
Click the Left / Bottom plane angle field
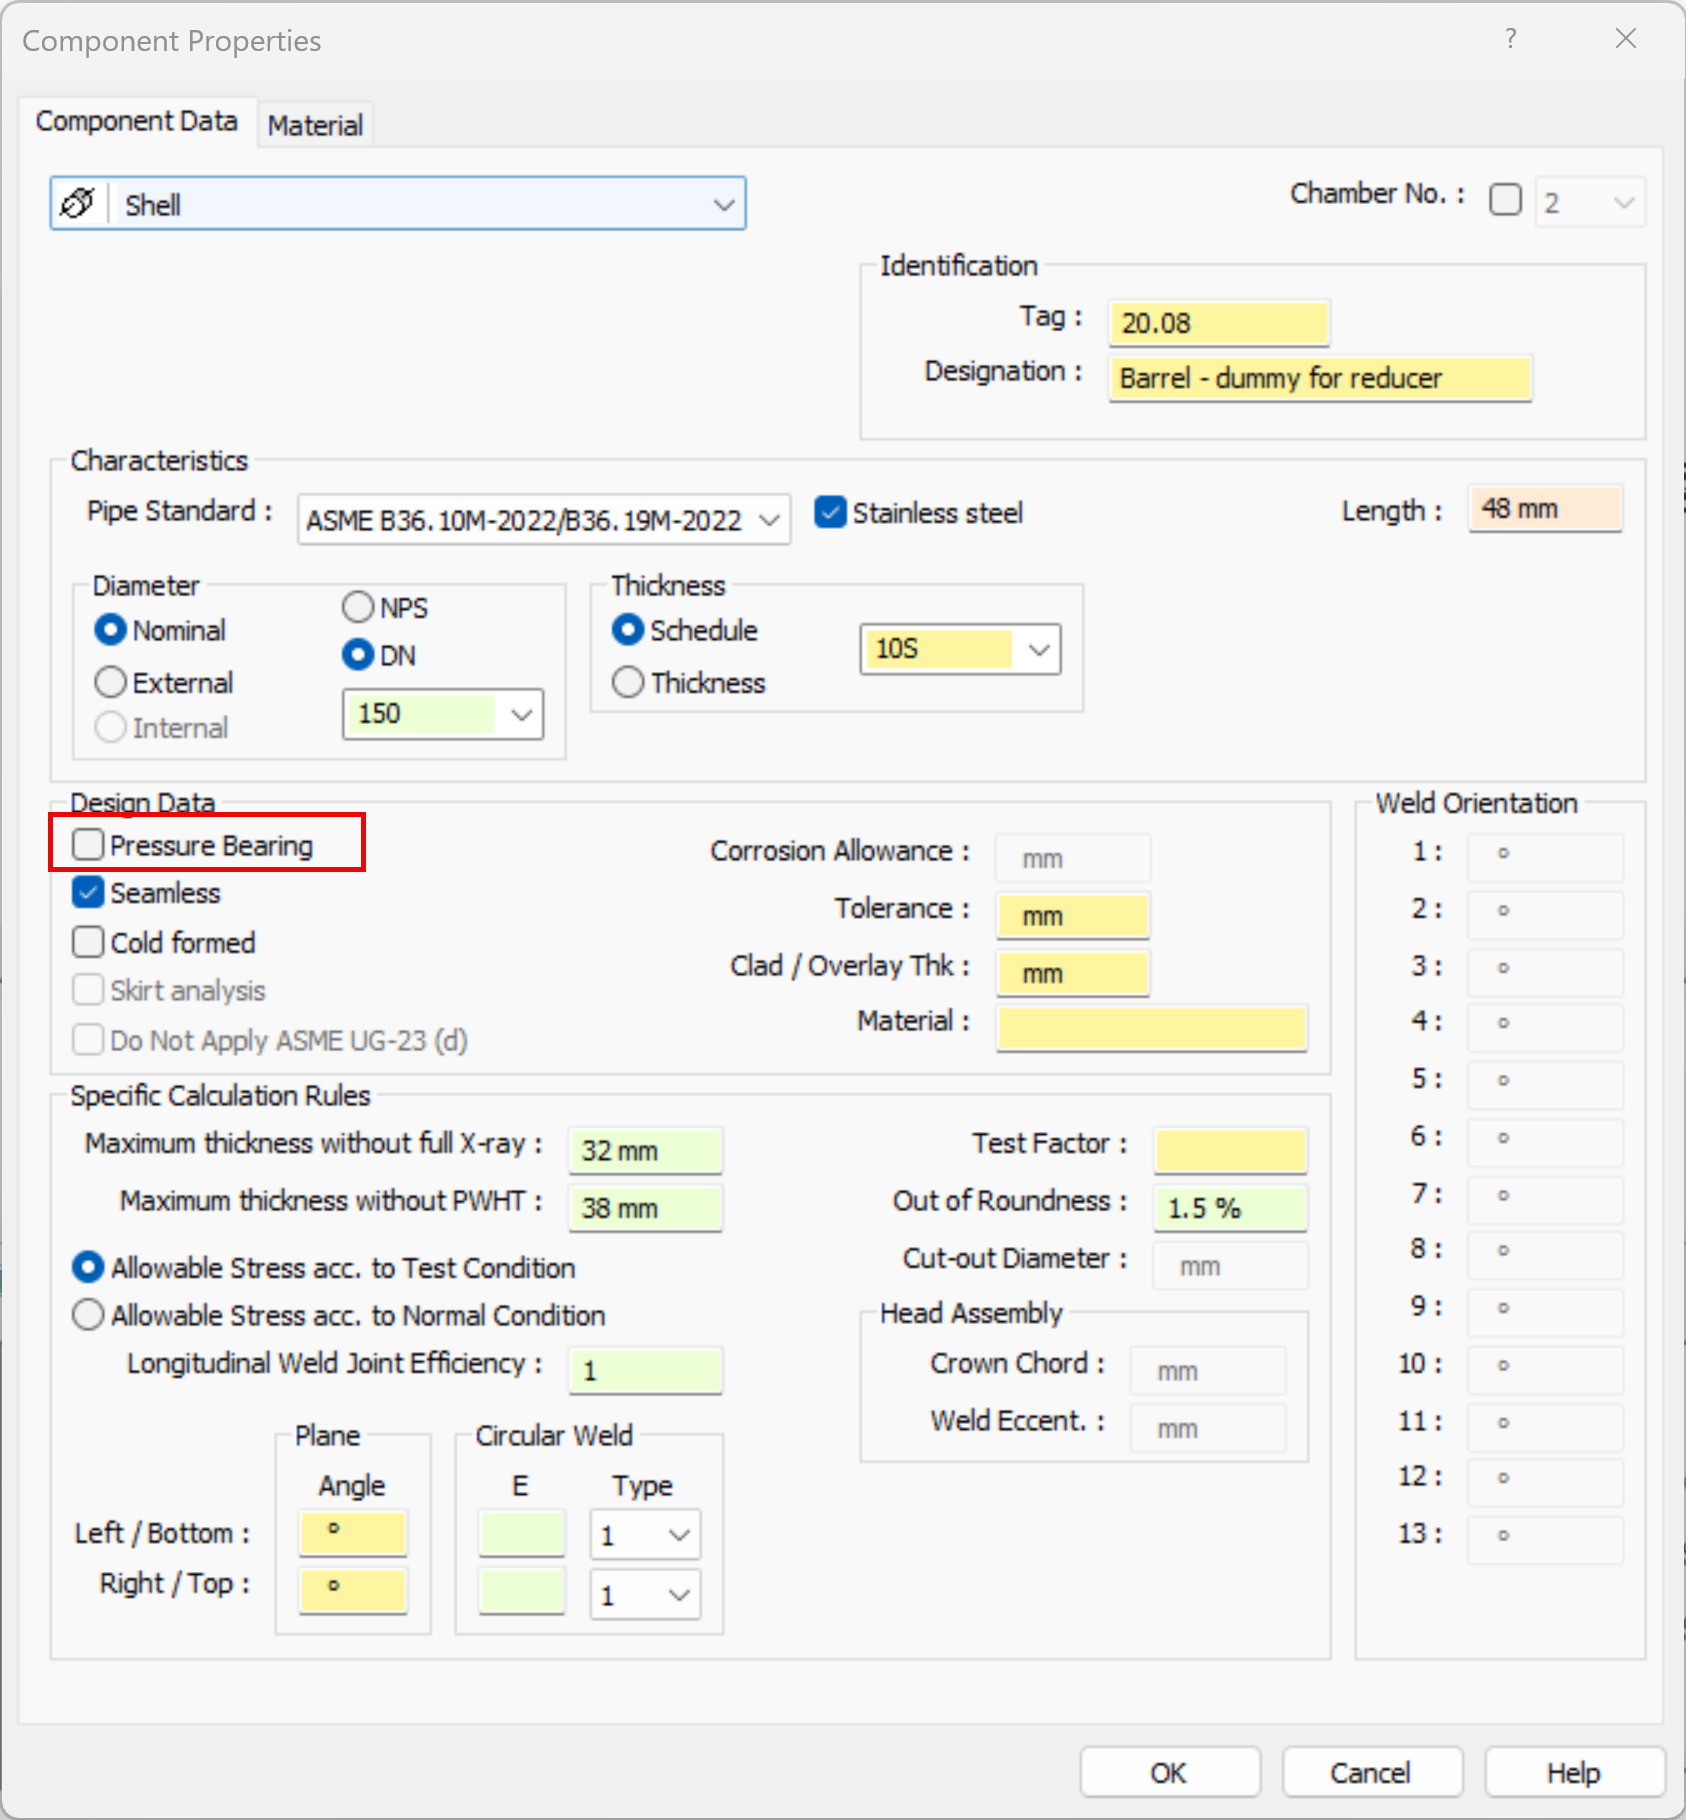coord(353,1533)
